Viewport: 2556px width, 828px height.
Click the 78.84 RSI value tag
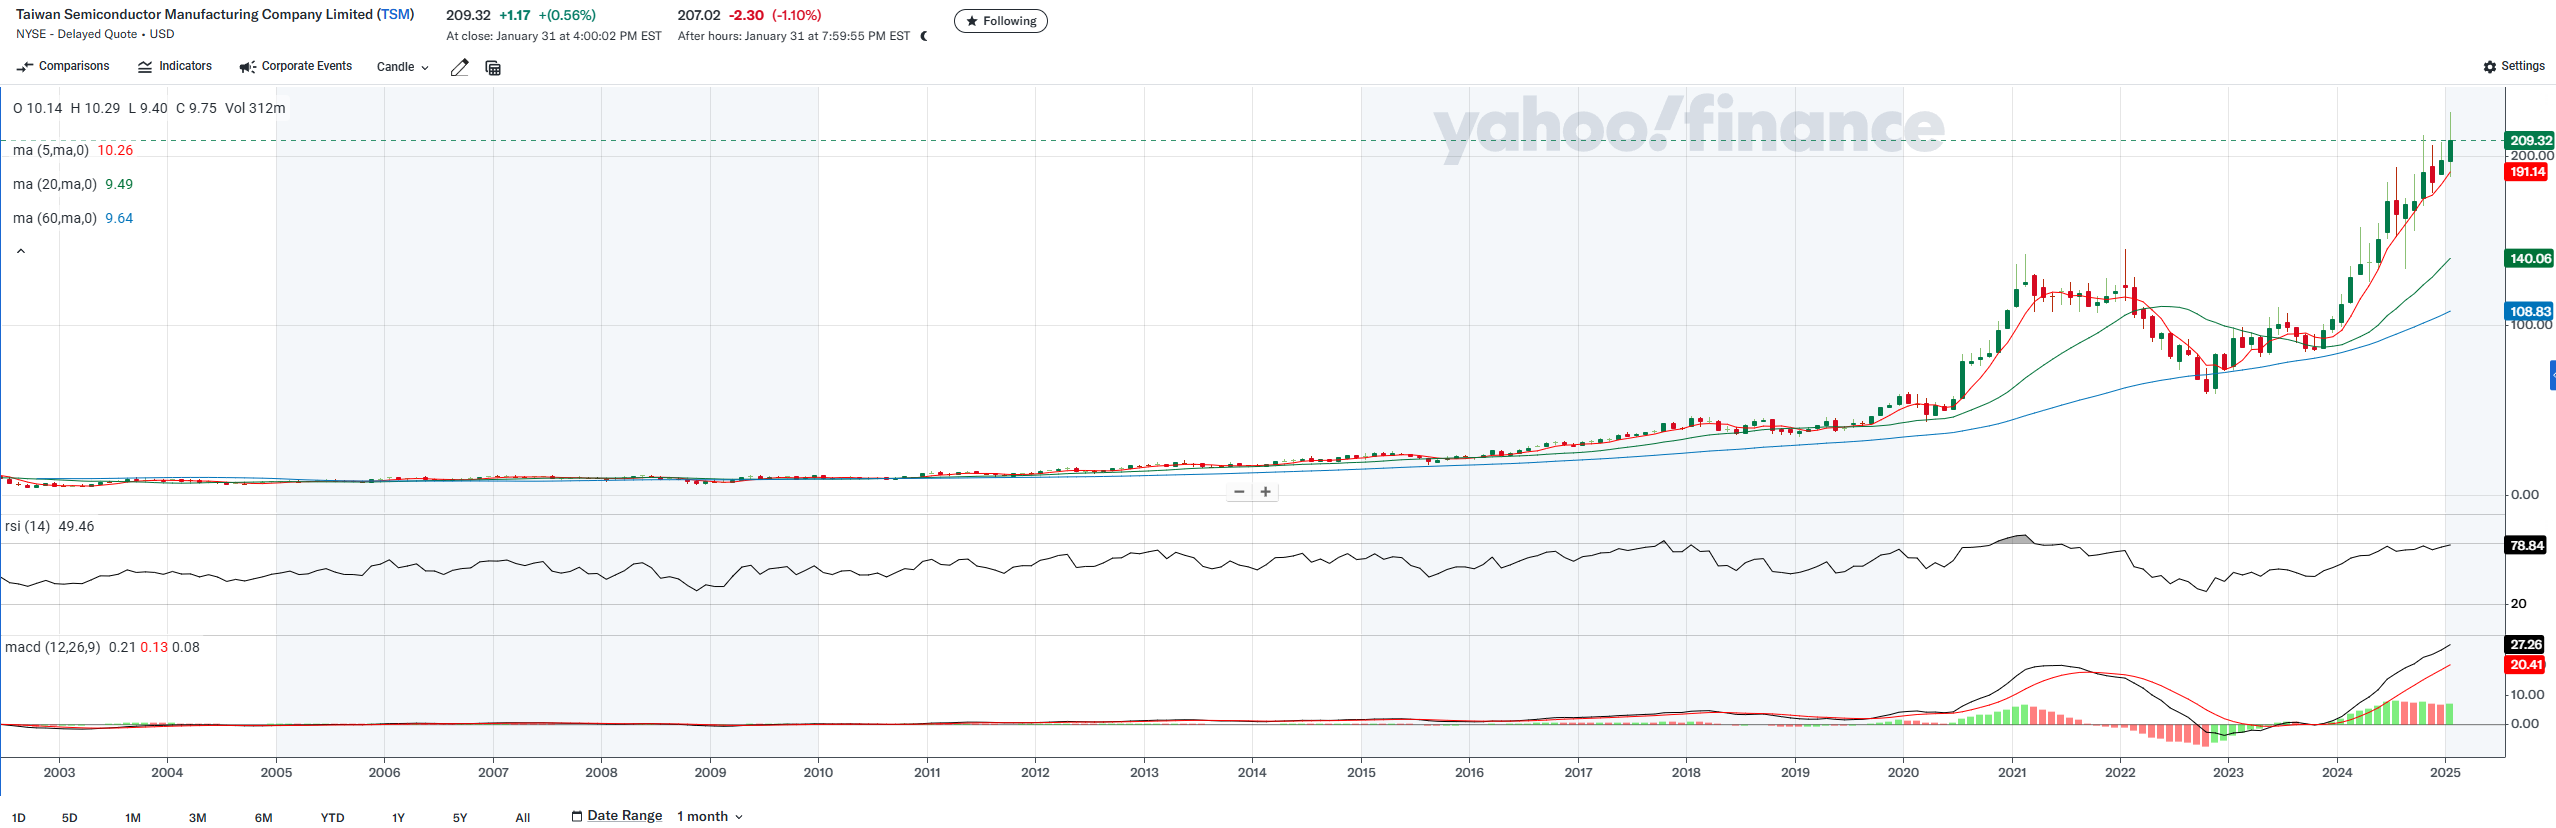tap(2526, 545)
